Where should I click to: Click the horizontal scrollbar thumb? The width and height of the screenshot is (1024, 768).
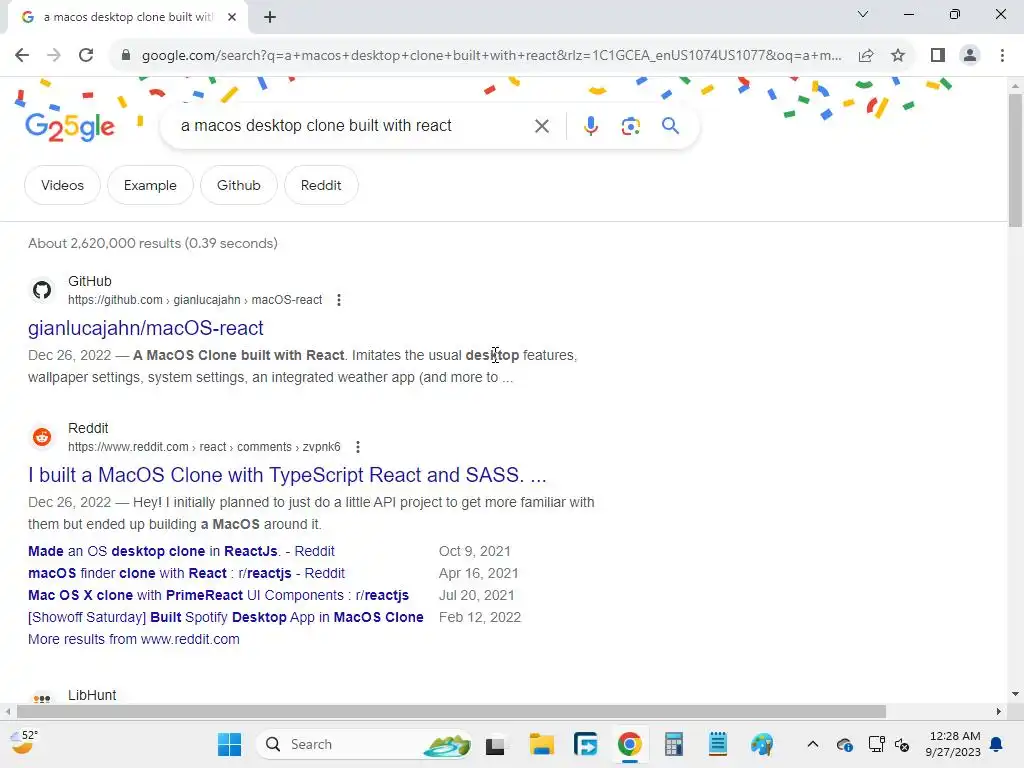451,711
